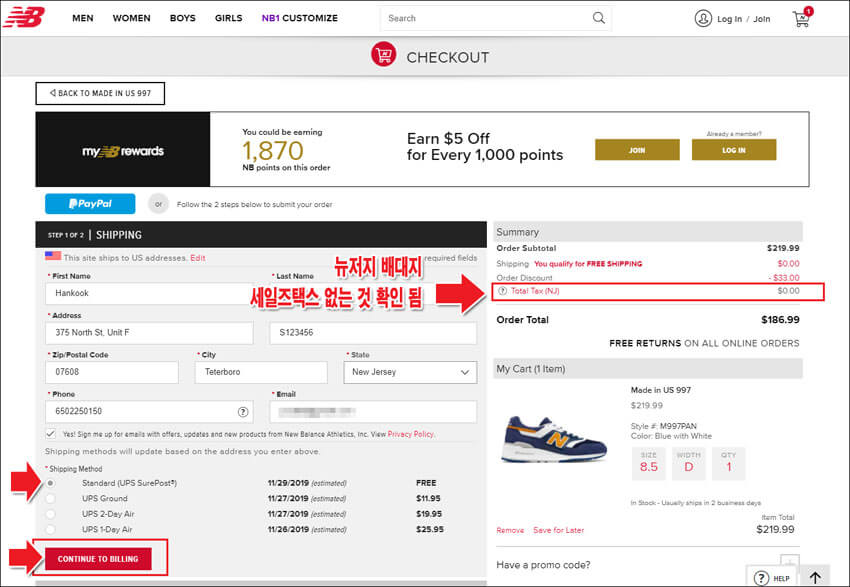Click the Phone number field
The image size is (850, 587).
pos(149,412)
